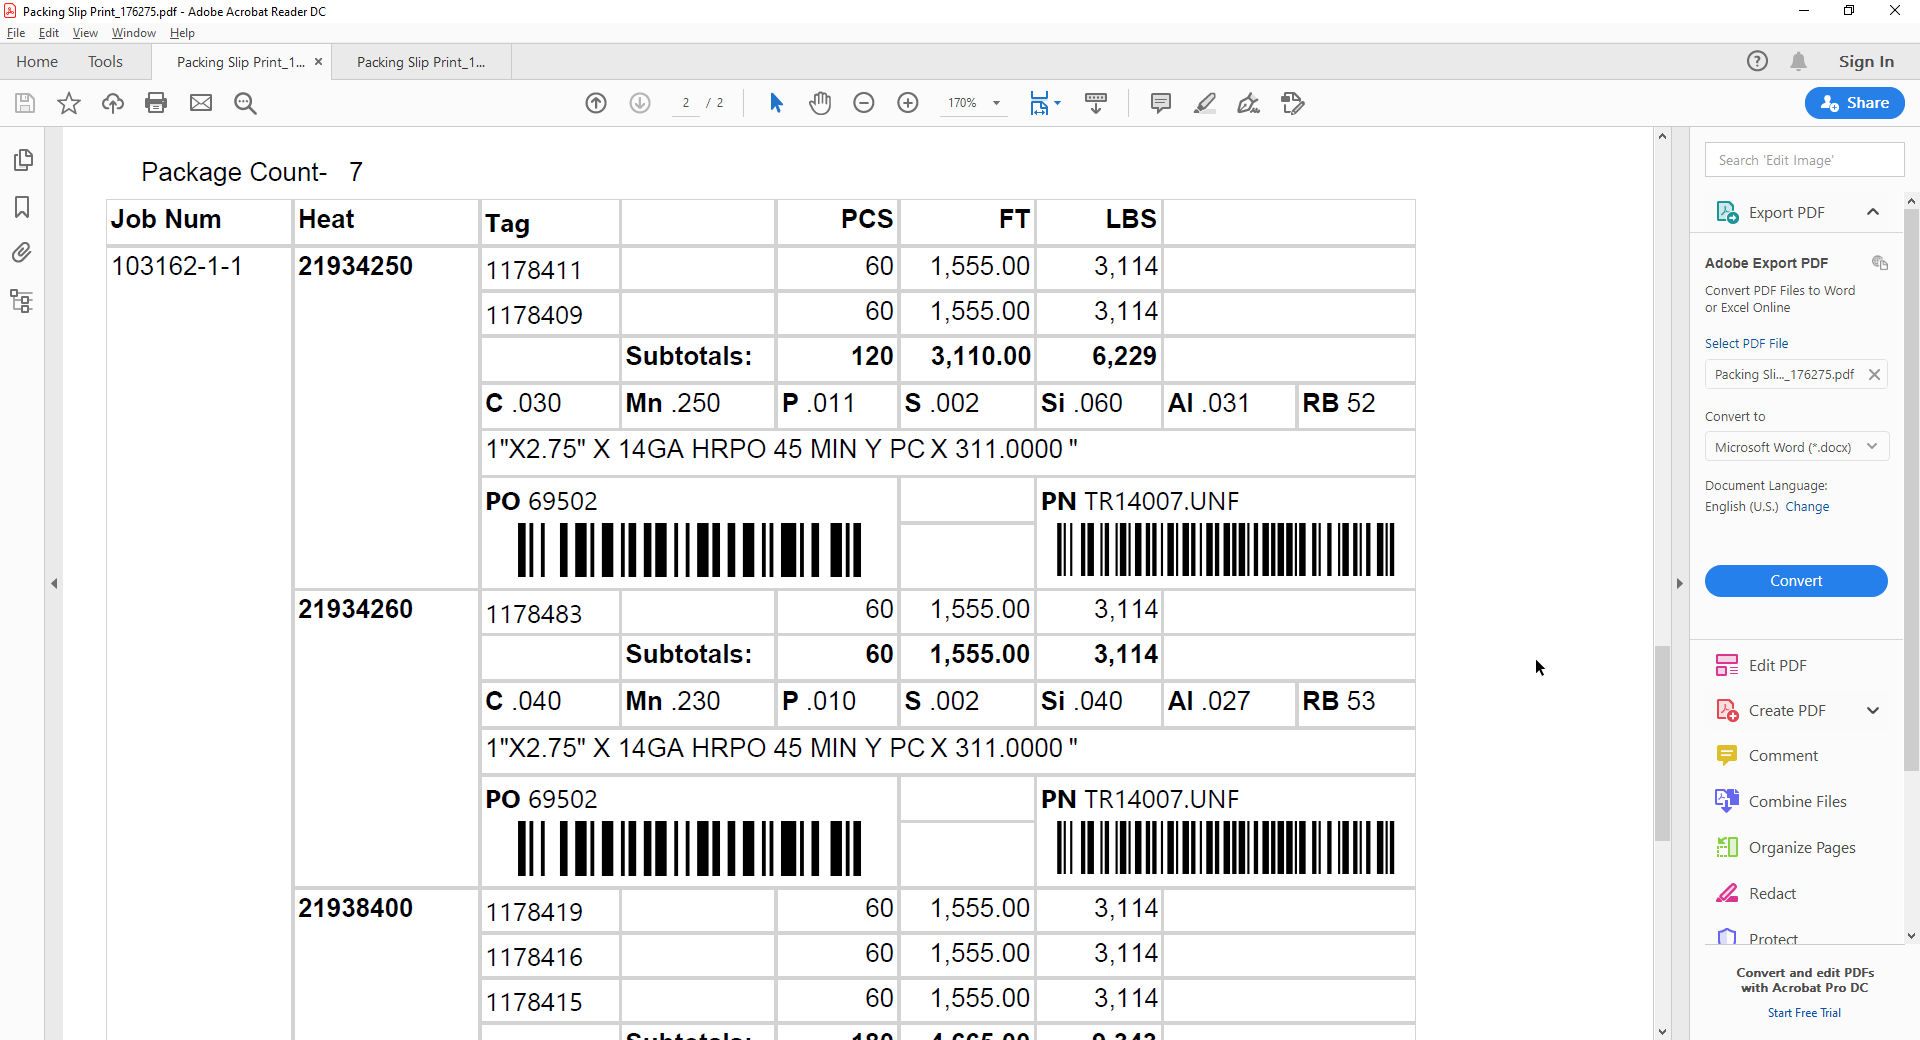
Task: Open the Organize Pages tool
Action: (x=1801, y=847)
